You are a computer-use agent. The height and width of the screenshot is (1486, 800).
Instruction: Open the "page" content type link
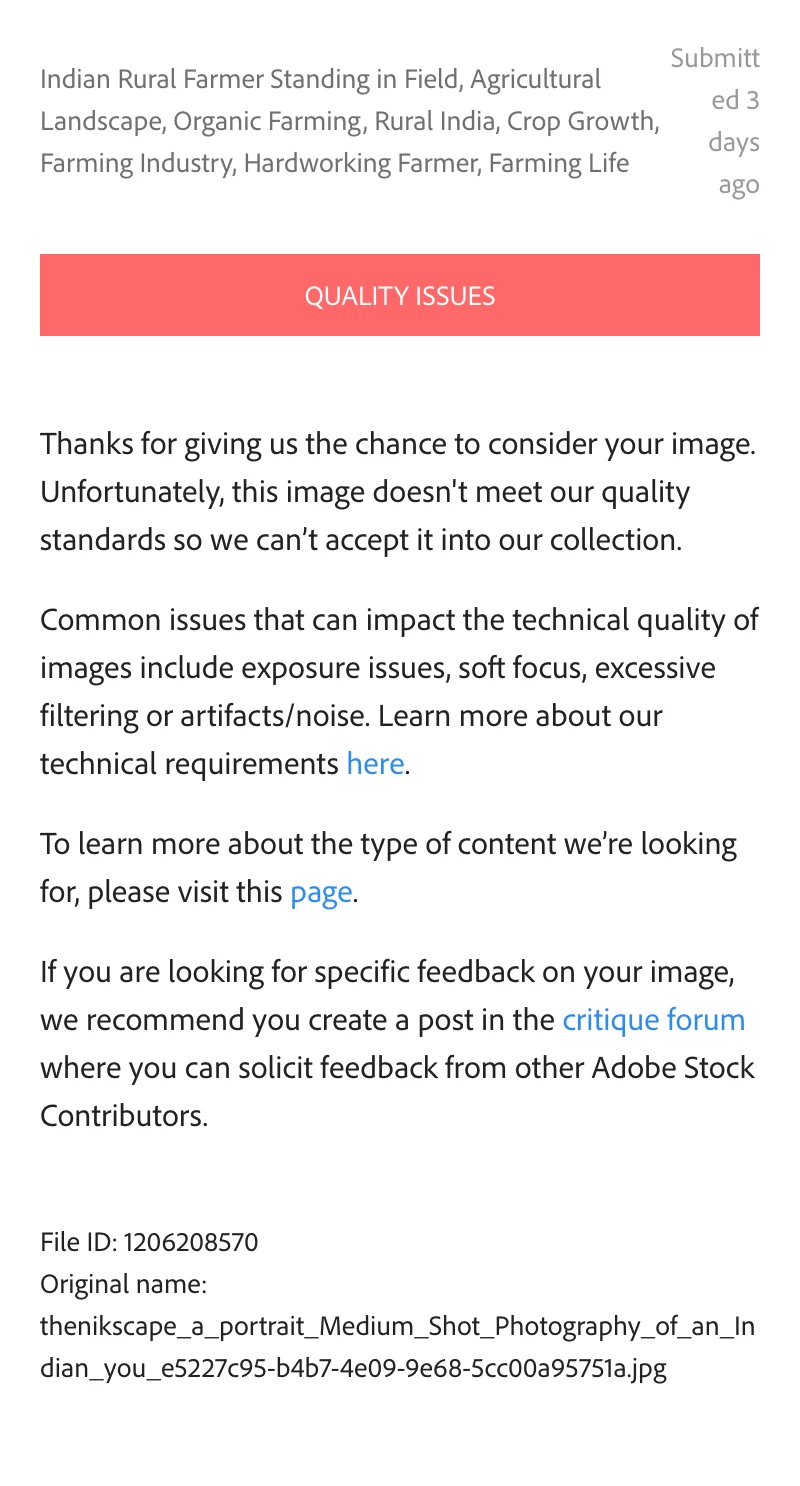click(321, 891)
